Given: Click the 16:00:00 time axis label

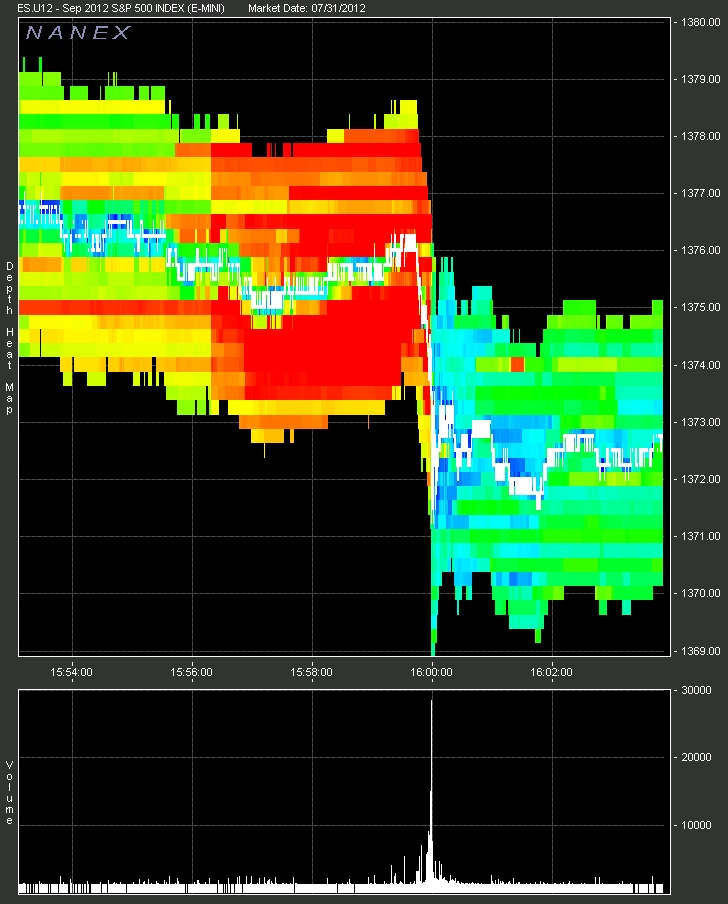Looking at the screenshot, I should 431,672.
